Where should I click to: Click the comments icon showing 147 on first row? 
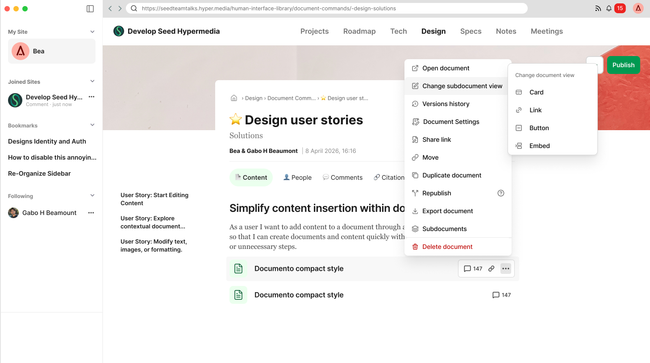(473, 269)
